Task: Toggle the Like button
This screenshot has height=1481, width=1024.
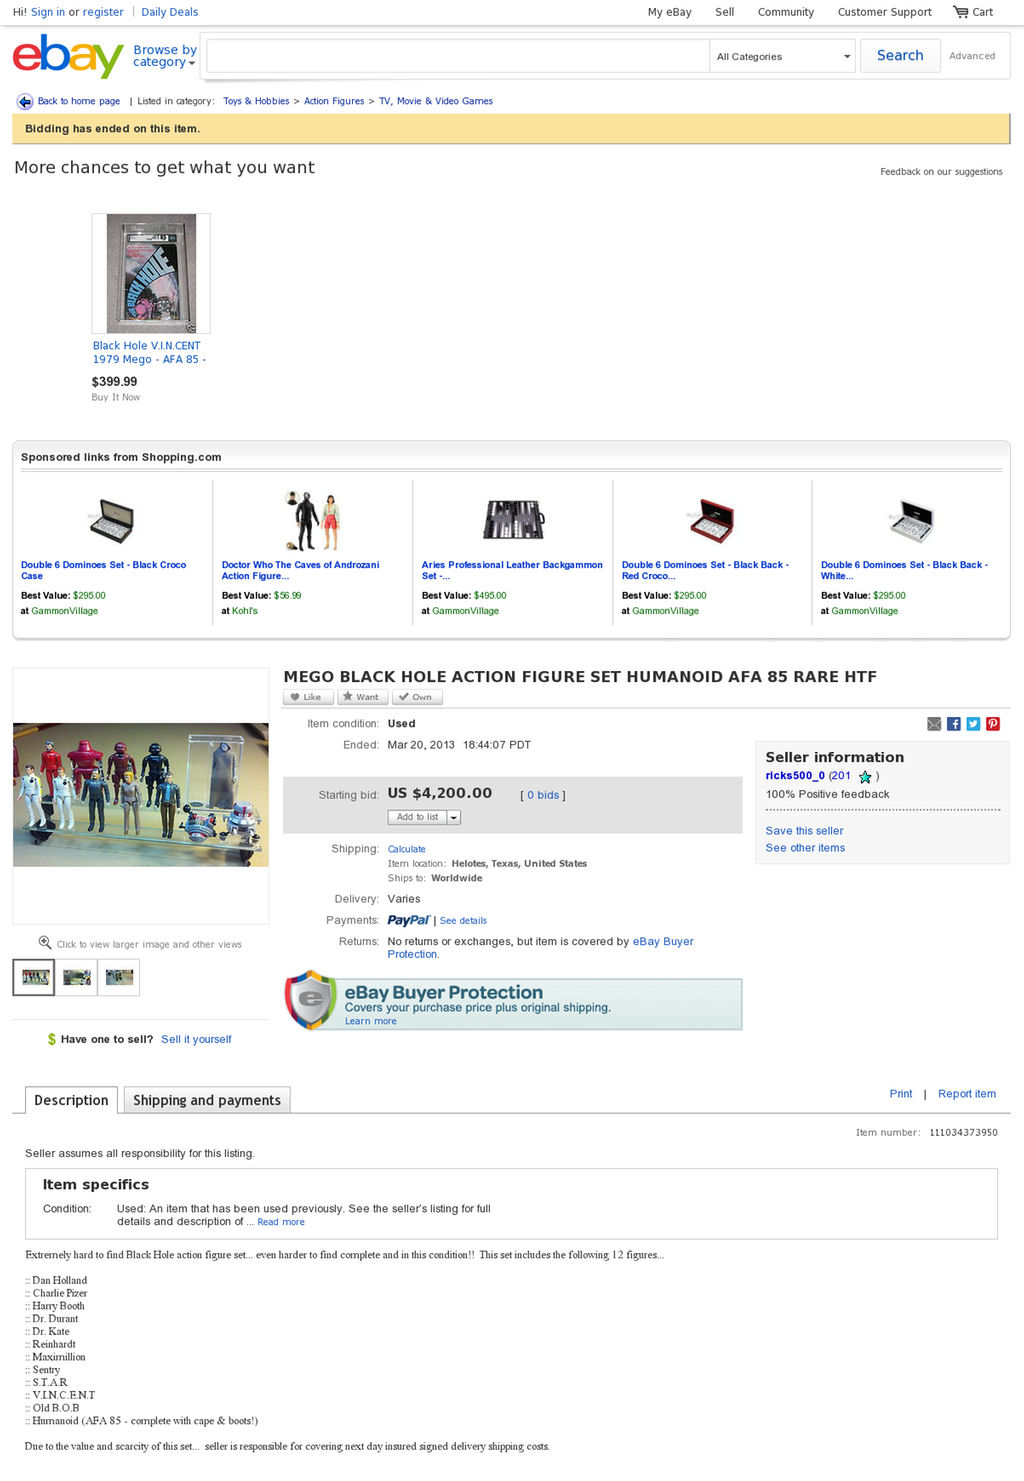Action: tap(308, 697)
